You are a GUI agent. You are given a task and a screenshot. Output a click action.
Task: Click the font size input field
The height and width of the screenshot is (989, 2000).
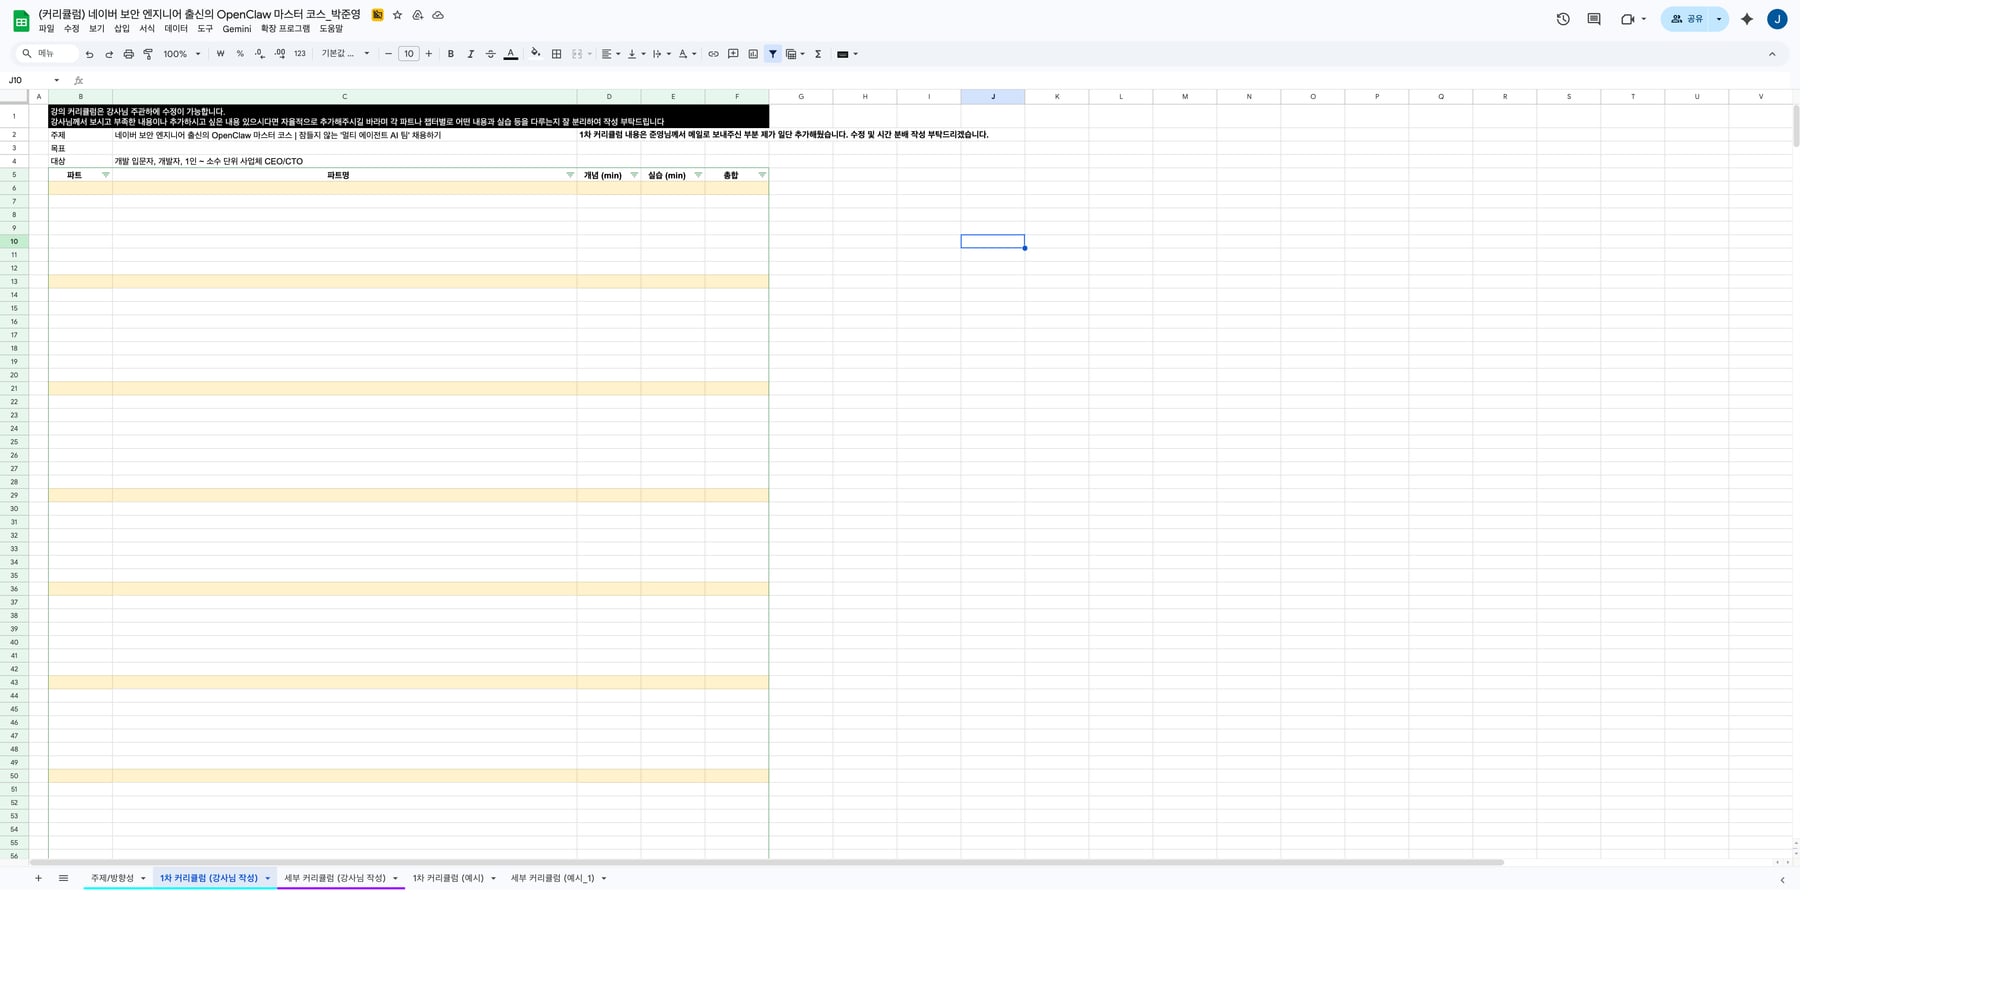408,54
